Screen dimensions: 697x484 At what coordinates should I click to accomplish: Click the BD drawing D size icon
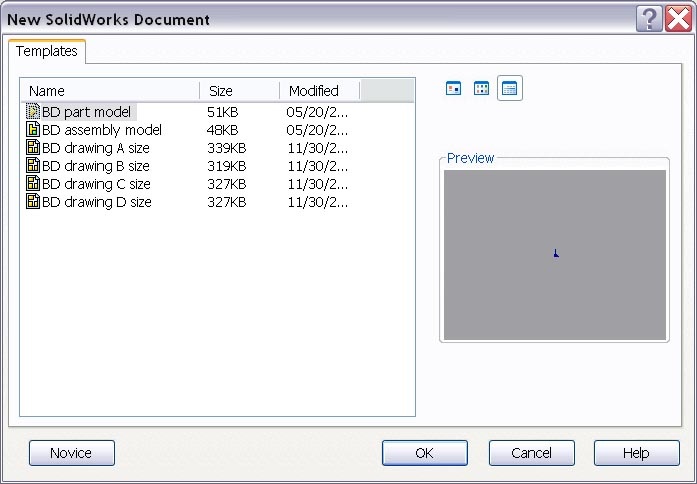click(x=33, y=202)
